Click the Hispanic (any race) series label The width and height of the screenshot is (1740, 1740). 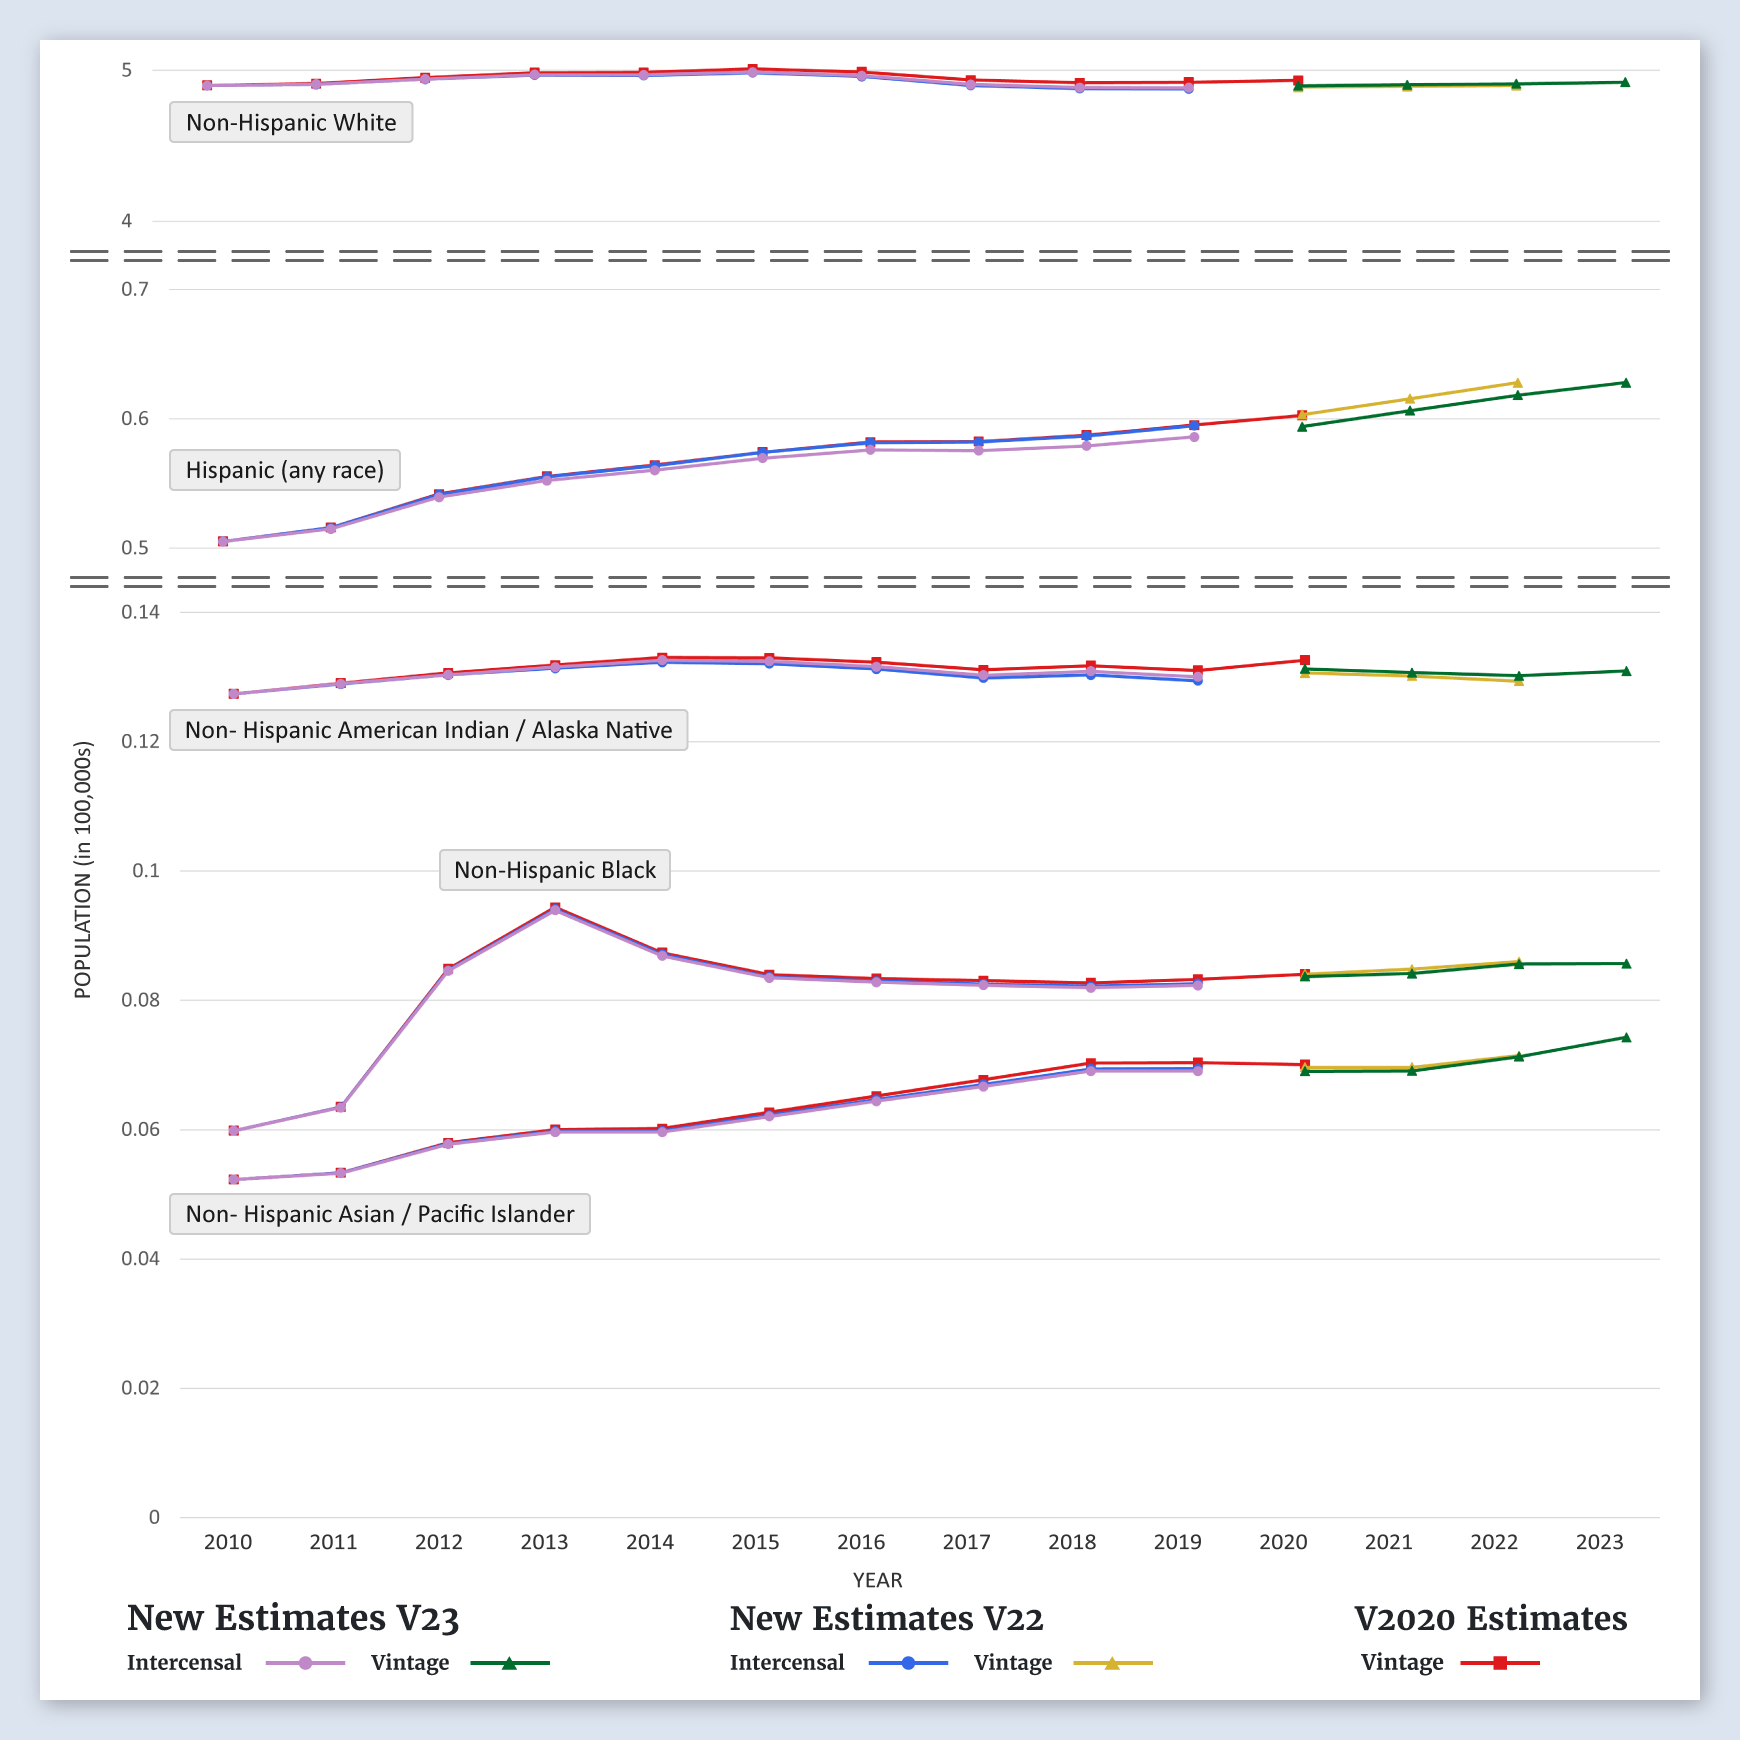(285, 470)
